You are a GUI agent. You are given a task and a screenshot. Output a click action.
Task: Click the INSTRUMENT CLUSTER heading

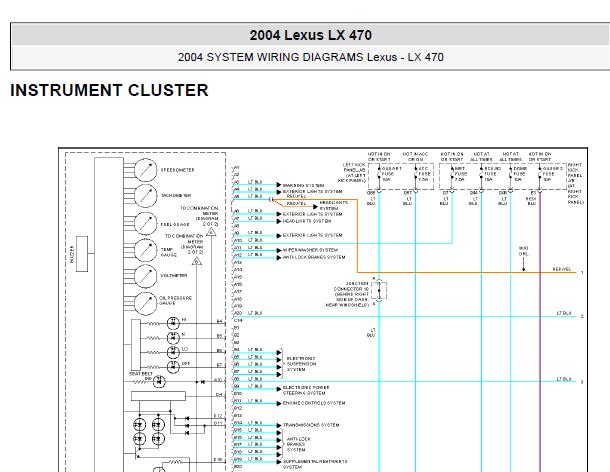click(x=109, y=90)
